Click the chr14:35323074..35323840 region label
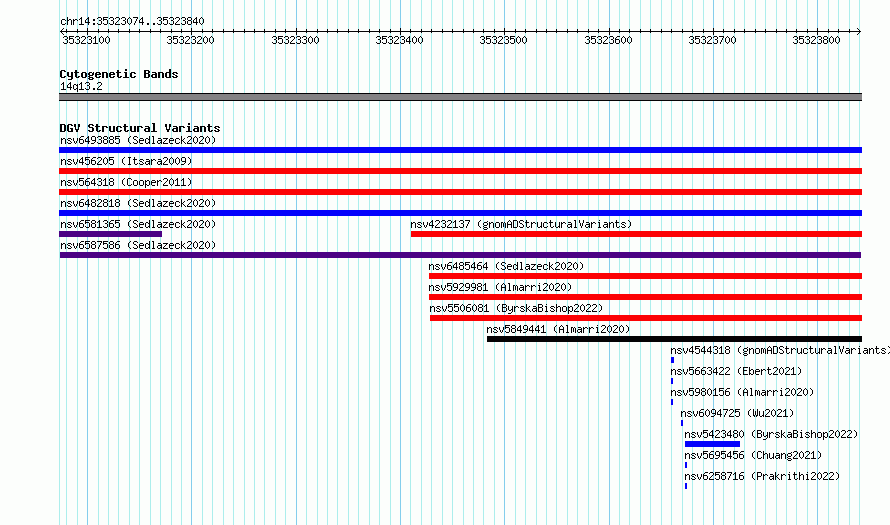The image size is (890, 525). [x=132, y=21]
